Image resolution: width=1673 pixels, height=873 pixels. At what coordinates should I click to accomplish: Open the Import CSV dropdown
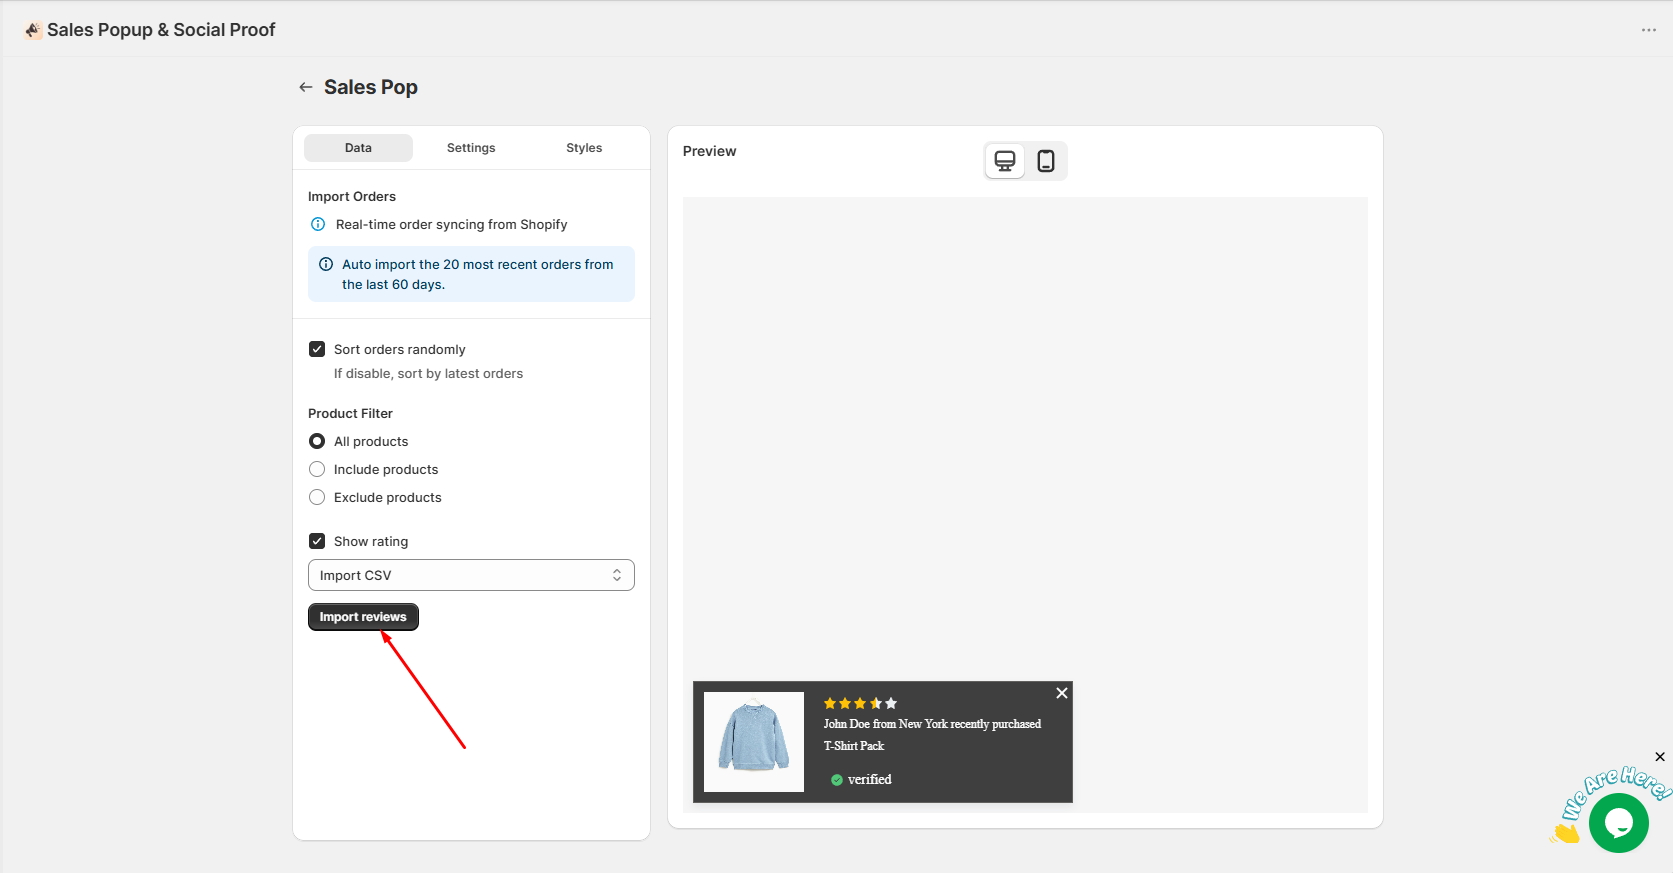tap(471, 576)
